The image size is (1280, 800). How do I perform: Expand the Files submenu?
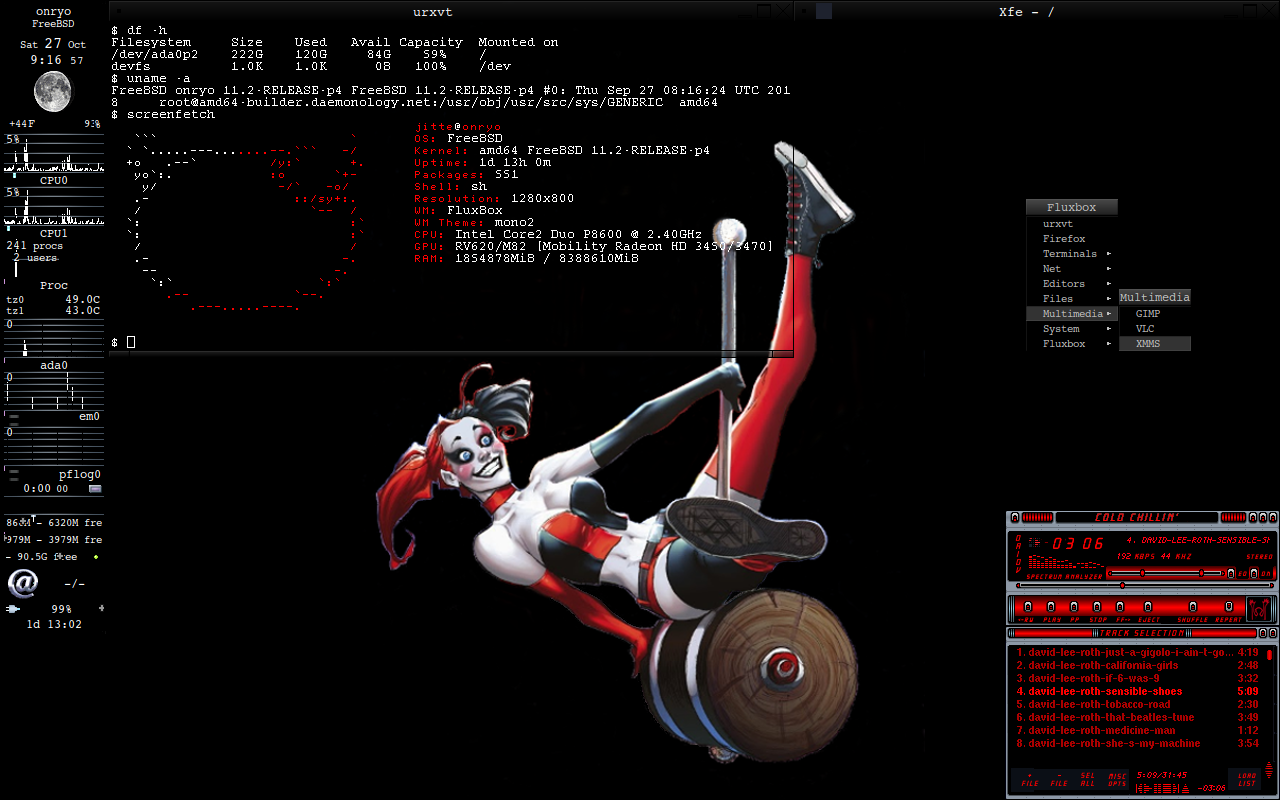(x=1072, y=299)
